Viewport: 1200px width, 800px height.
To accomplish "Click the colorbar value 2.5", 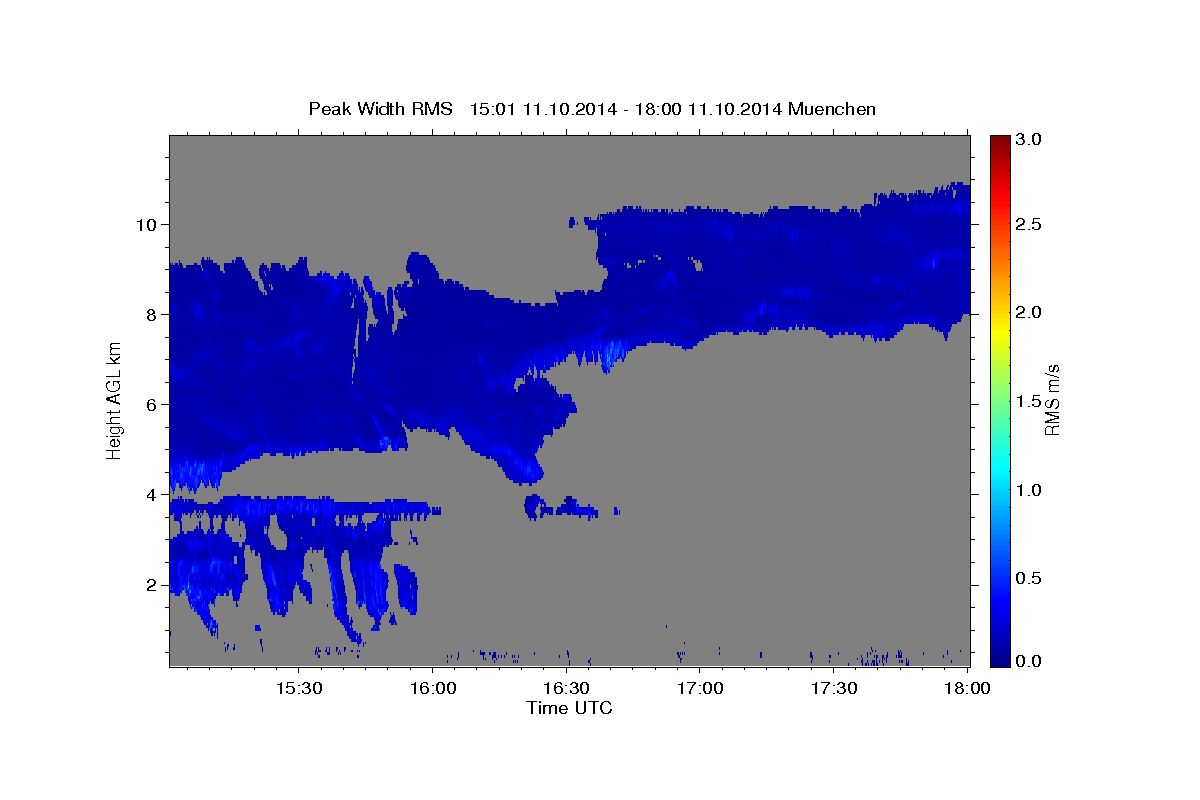I will pos(1030,225).
